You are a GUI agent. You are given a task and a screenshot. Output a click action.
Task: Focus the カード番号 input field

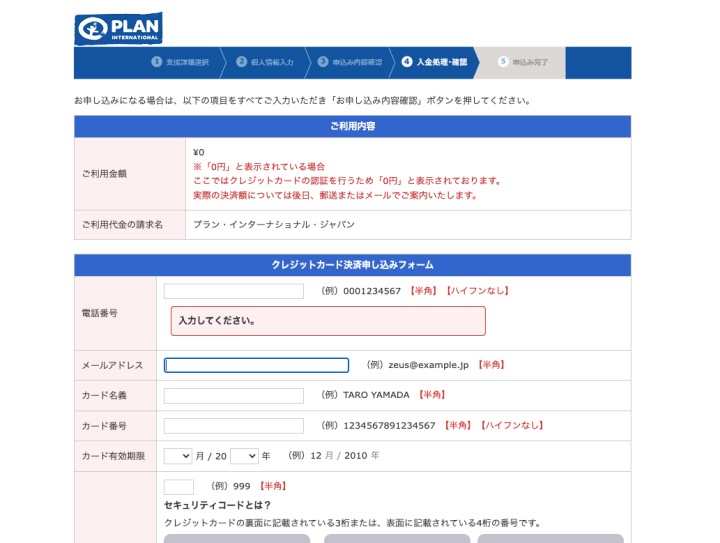click(234, 426)
